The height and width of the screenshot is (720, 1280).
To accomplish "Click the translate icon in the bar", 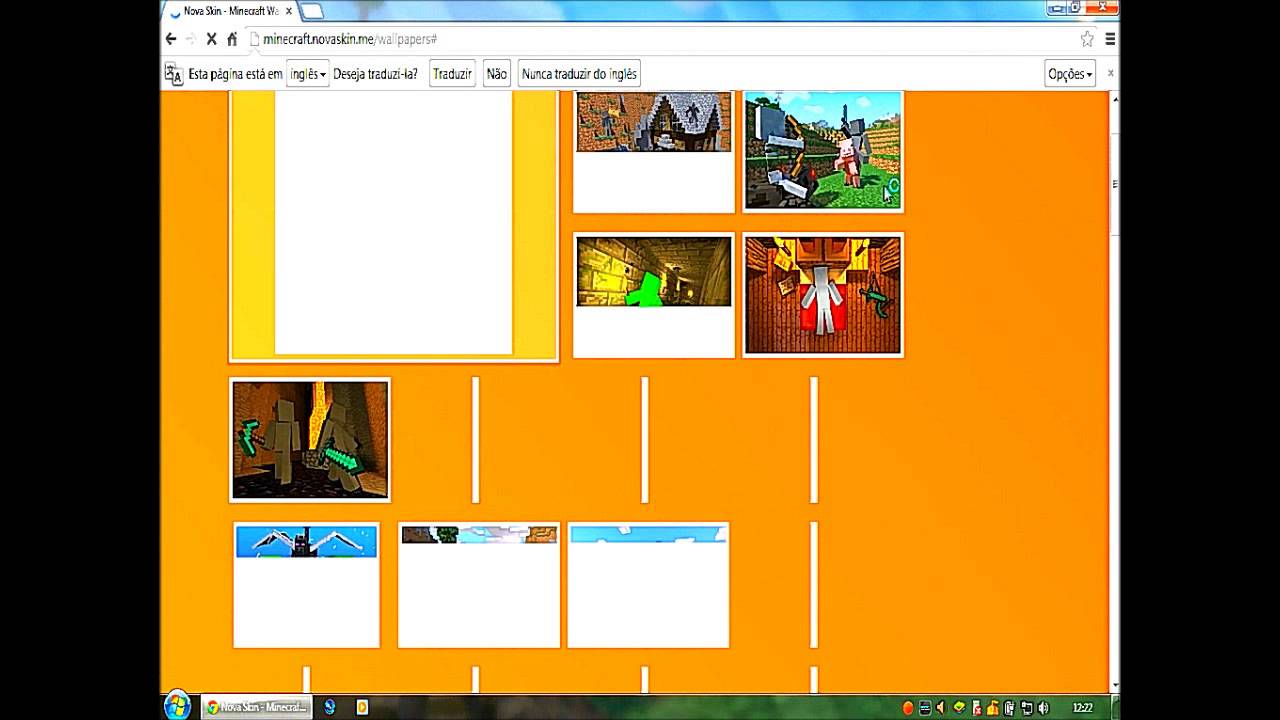I will 173,74.
